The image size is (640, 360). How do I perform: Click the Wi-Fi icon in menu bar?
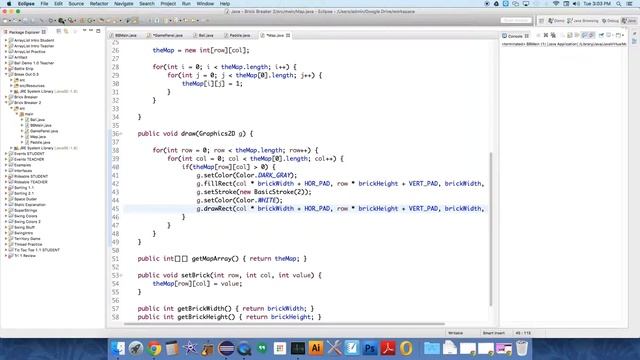[x=556, y=4]
